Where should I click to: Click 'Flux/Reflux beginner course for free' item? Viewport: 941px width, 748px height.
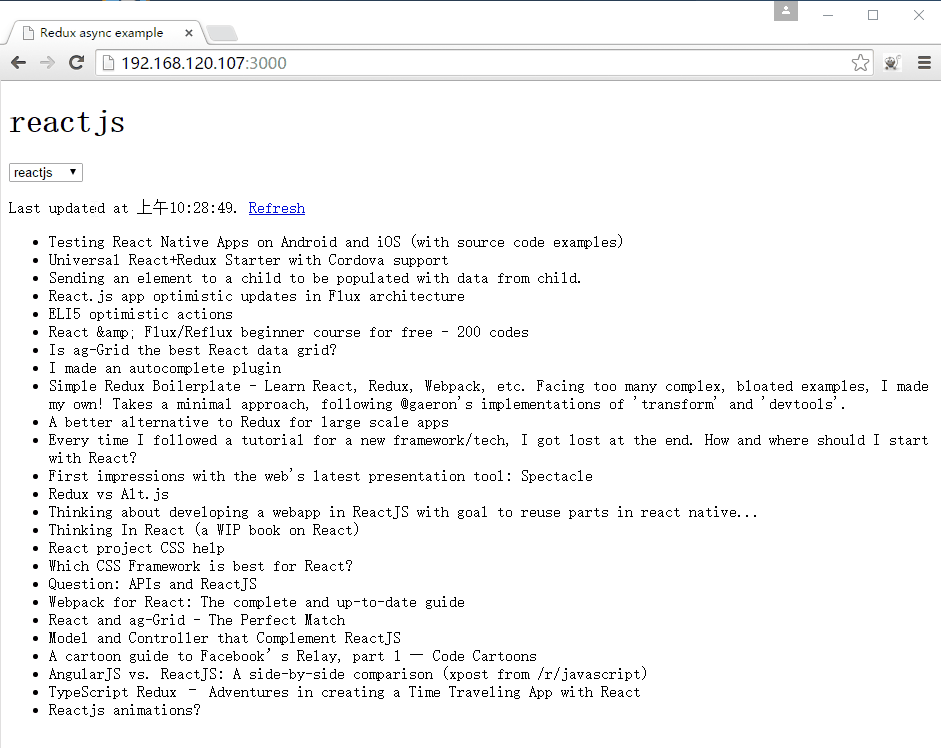(289, 332)
